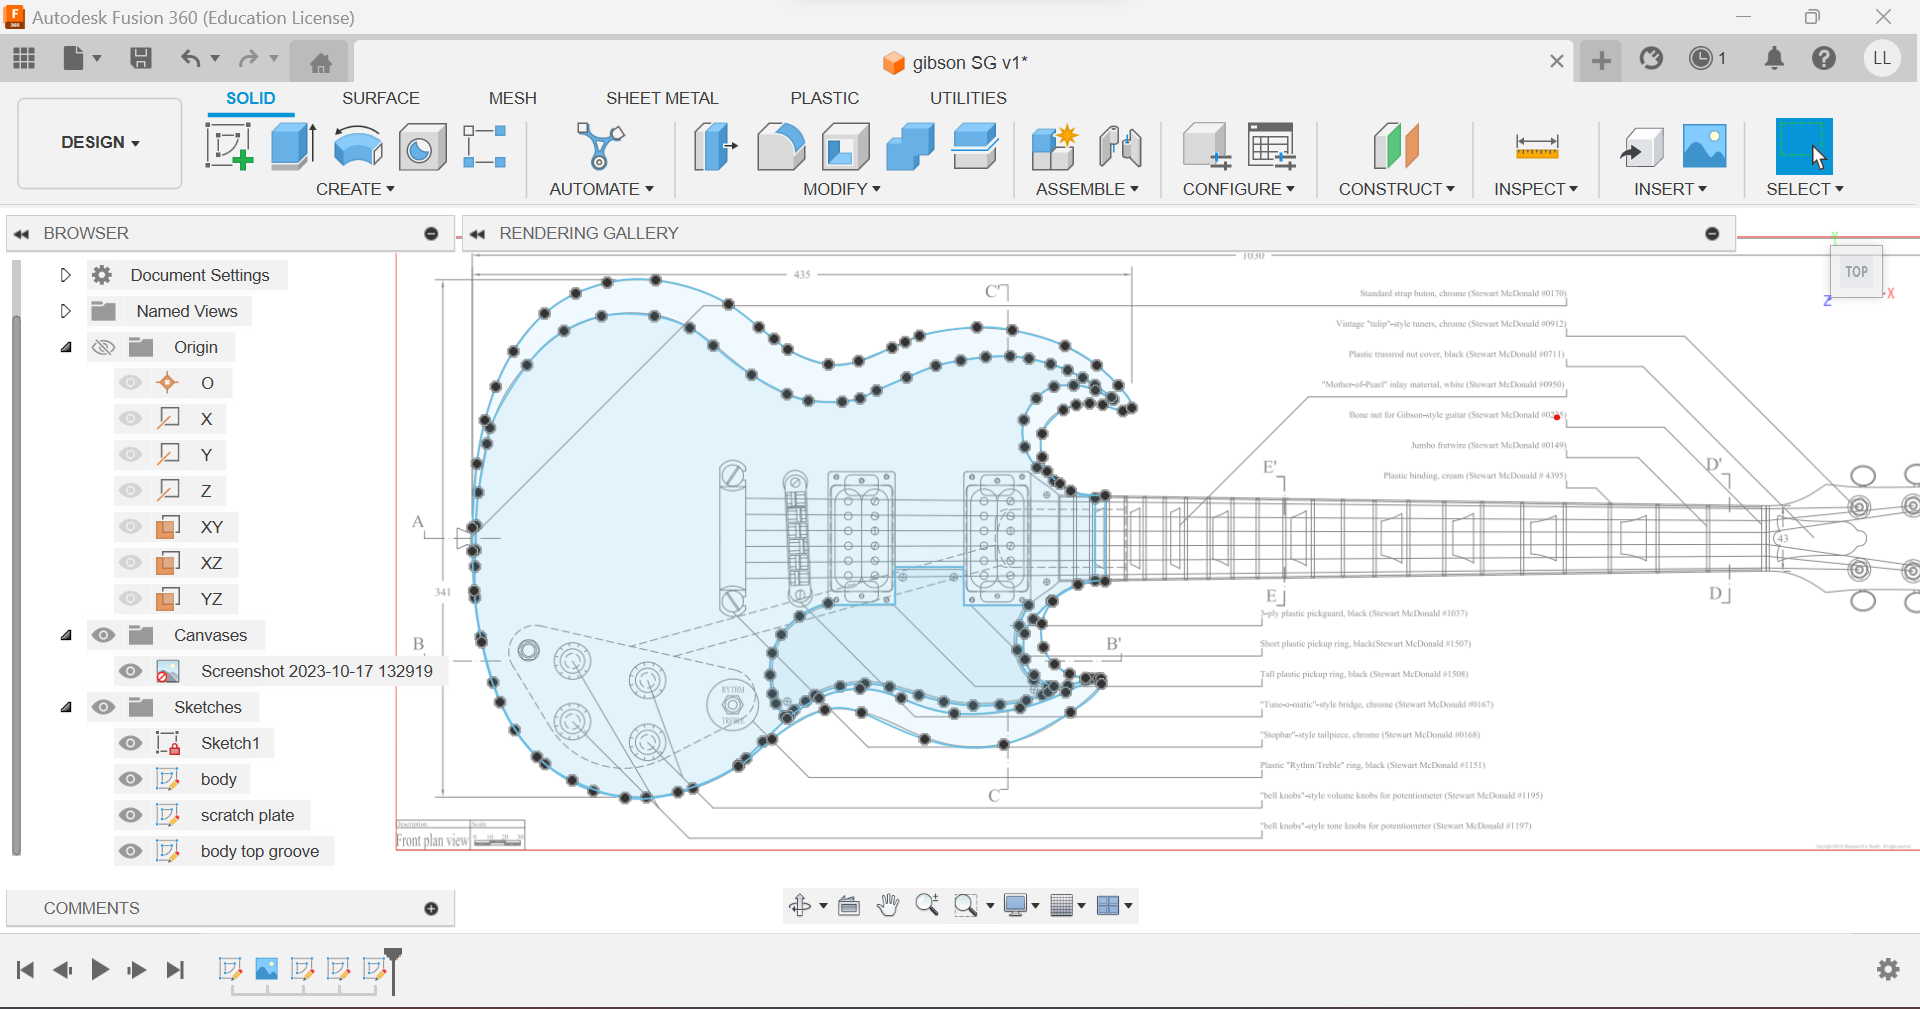The image size is (1920, 1009).
Task: Click the TOP face of the ViewCube
Action: 1857,272
